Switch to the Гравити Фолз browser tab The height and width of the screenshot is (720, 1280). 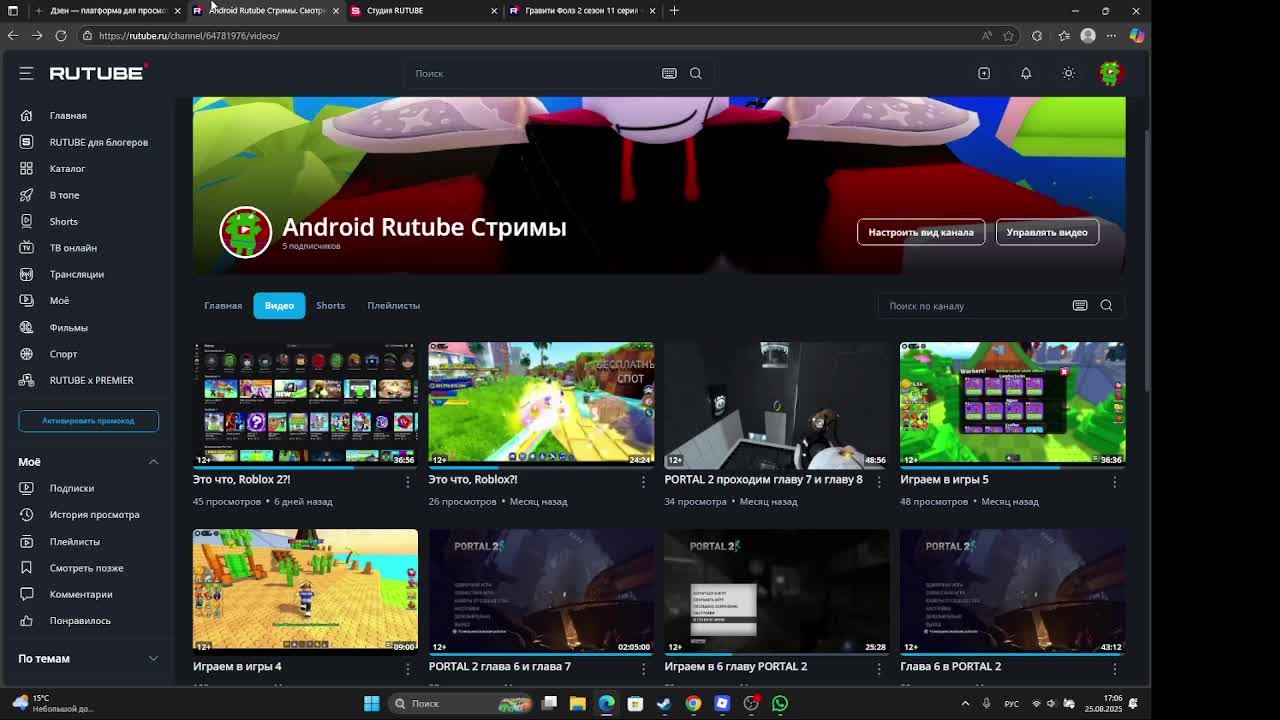581,10
